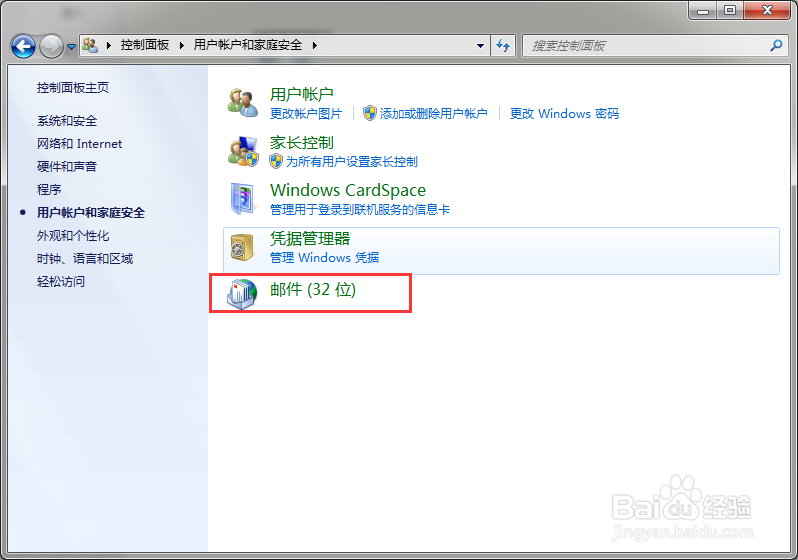This screenshot has width=798, height=560.
Task: Expand the arrow after 控制面板 breadcrumb
Action: click(x=181, y=45)
